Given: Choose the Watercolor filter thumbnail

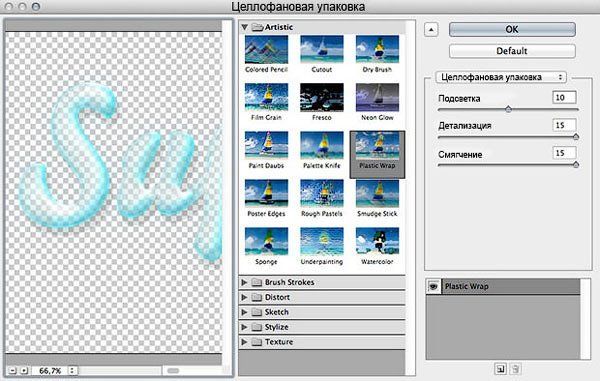Looking at the screenshot, I should [377, 241].
